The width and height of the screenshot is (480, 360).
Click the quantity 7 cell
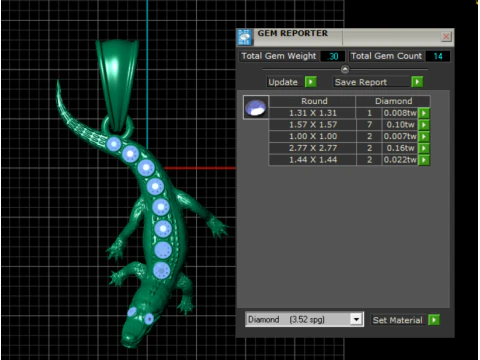point(369,125)
